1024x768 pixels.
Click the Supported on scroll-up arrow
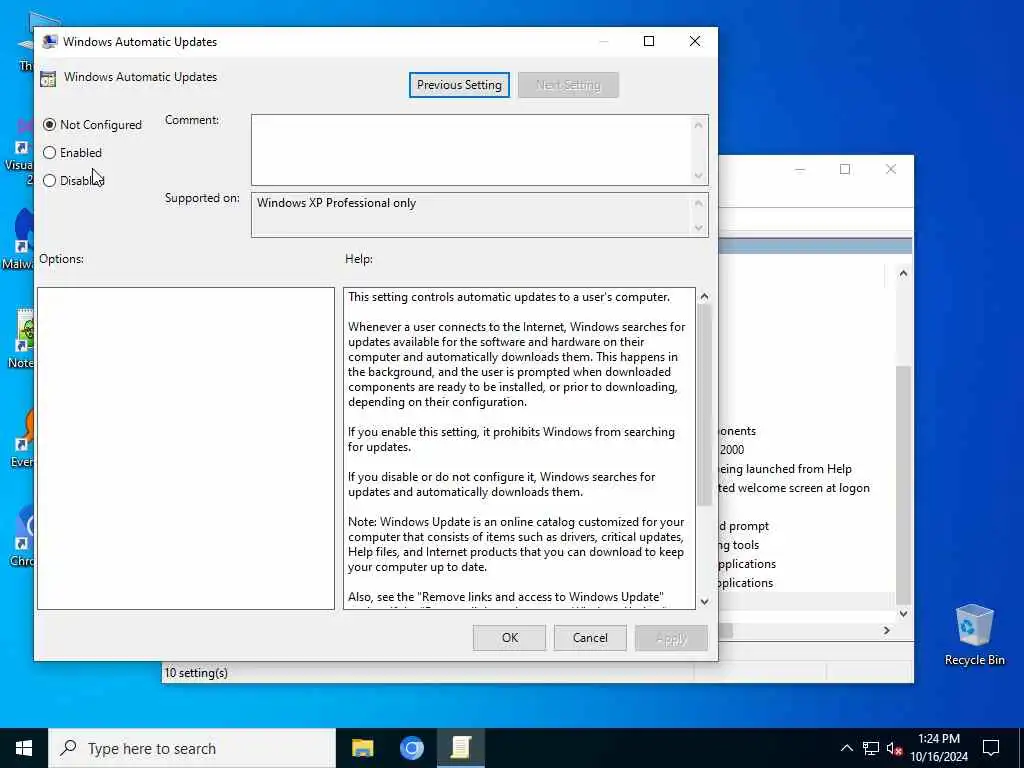pos(699,203)
